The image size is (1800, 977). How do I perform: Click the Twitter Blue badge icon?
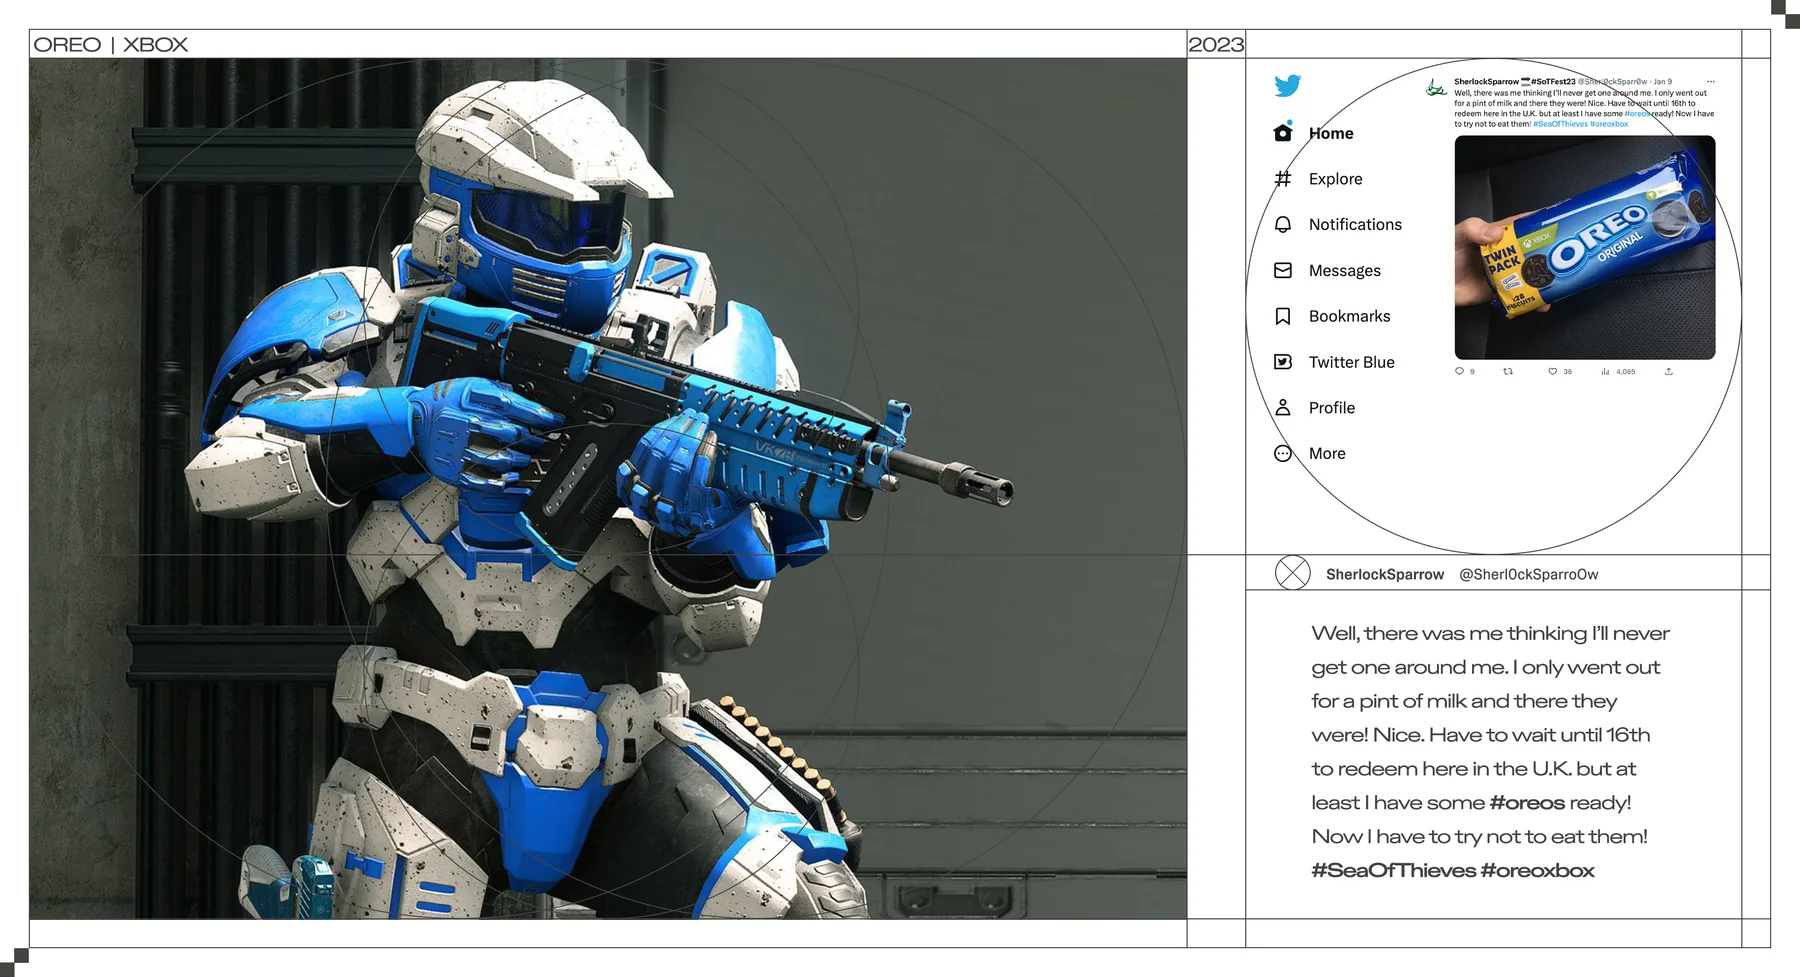click(1283, 362)
